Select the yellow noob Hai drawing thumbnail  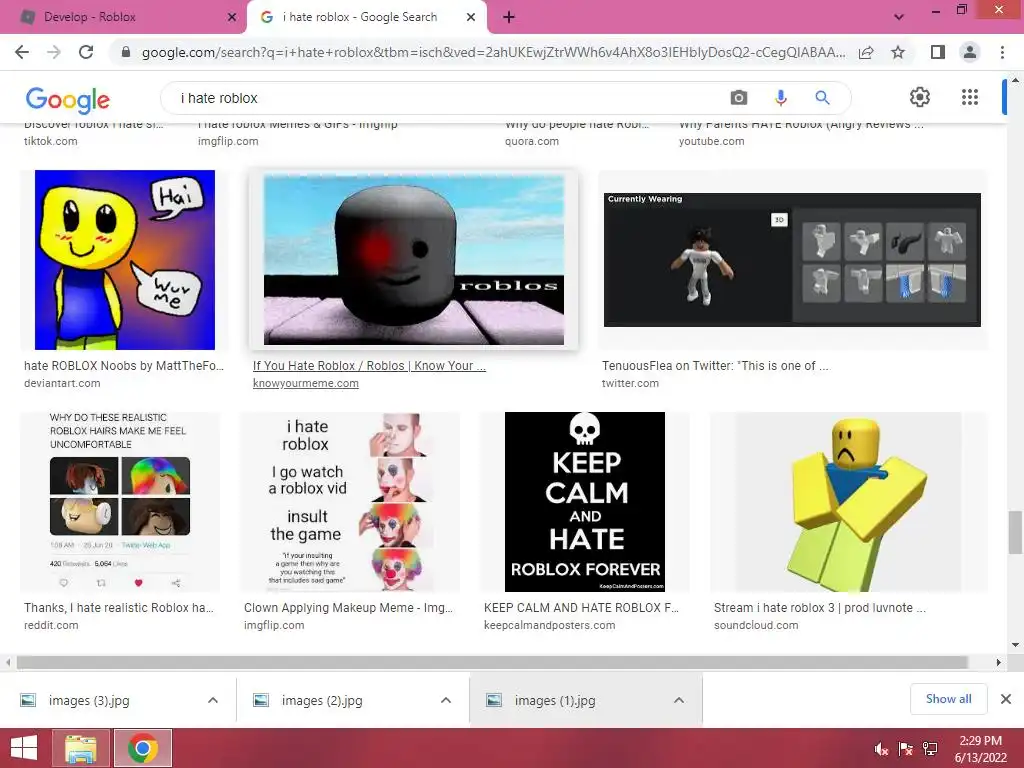coord(125,260)
